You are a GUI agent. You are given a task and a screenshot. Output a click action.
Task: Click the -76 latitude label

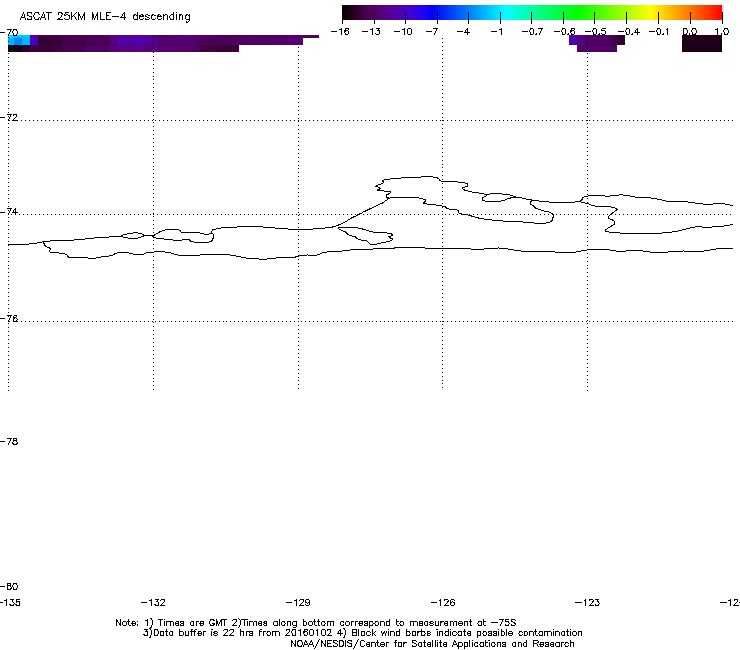coord(9,319)
